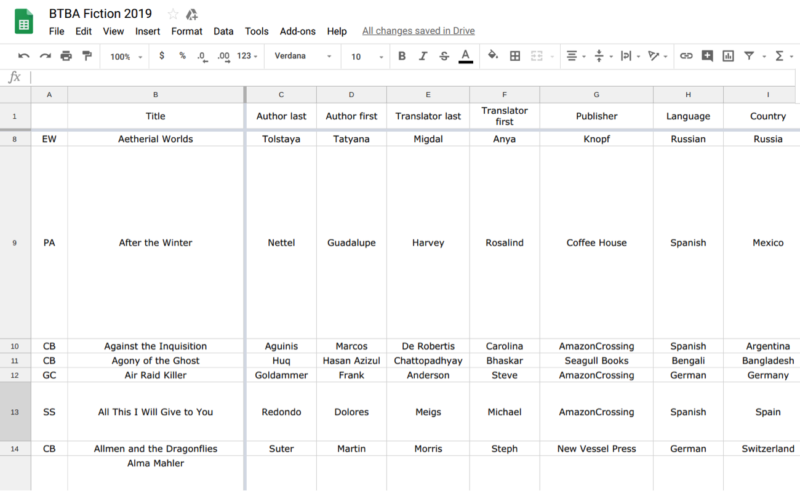This screenshot has height=491, width=800.
Task: Open the Borders tool
Action: click(x=515, y=56)
